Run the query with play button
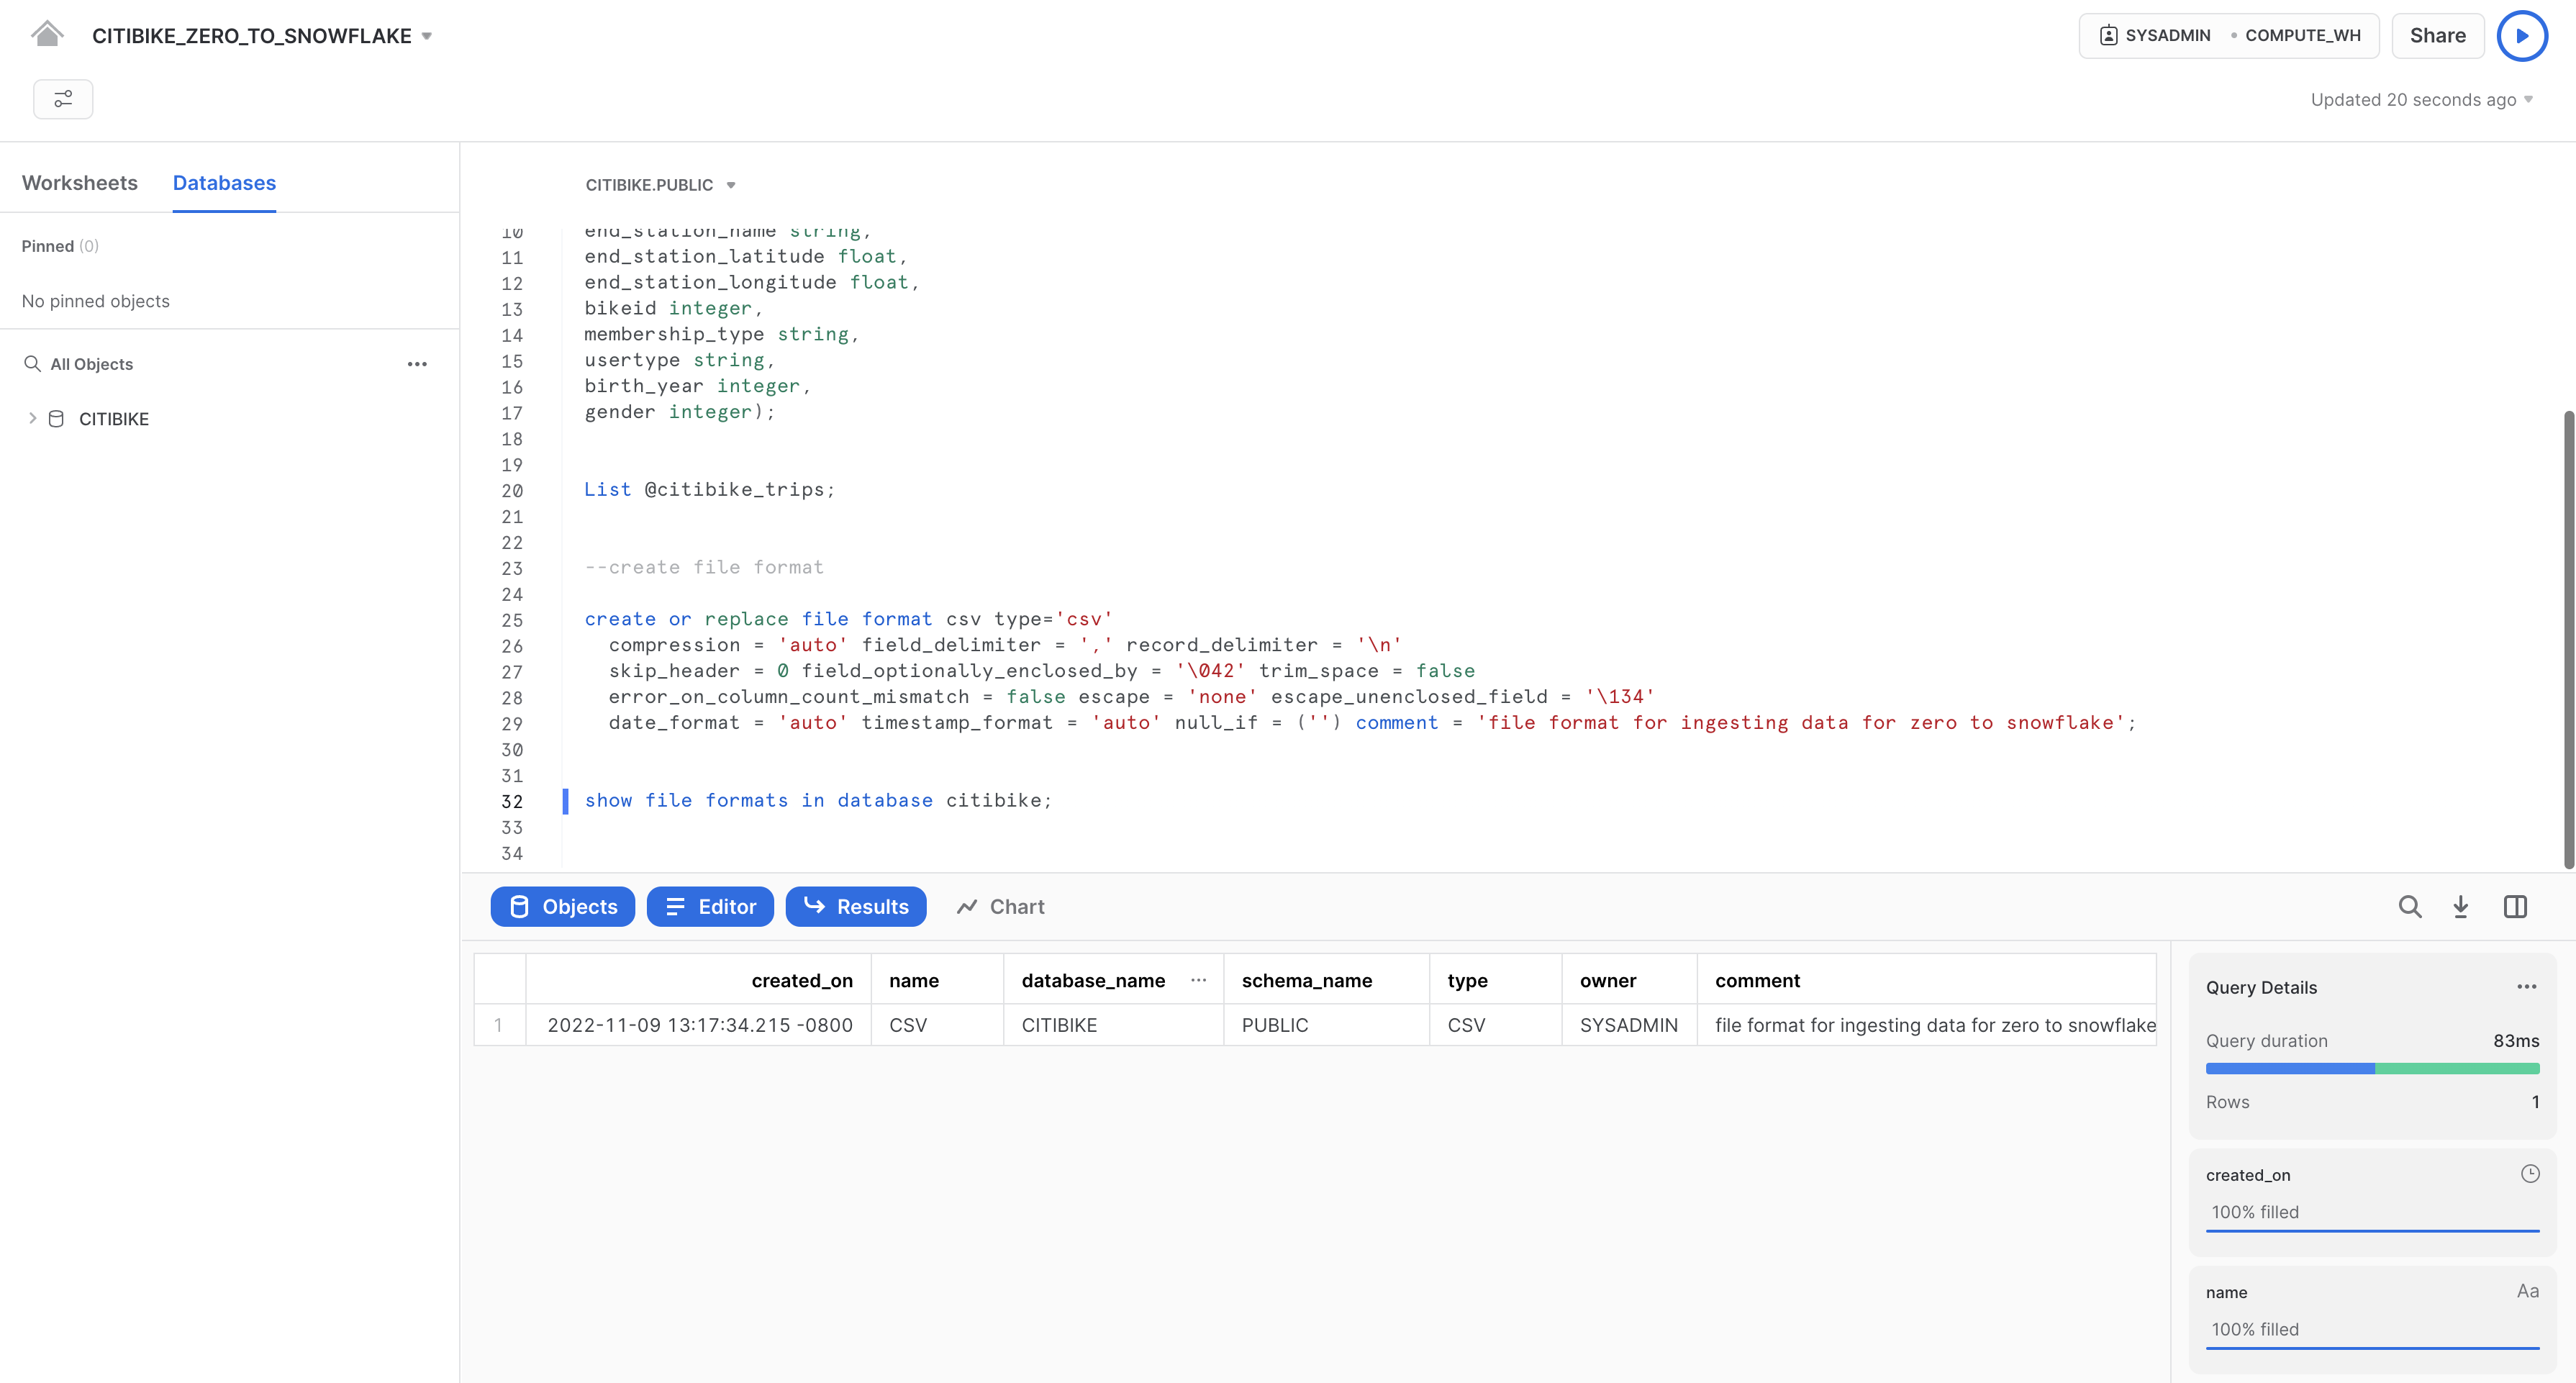The image size is (2576, 1383). [x=2521, y=36]
